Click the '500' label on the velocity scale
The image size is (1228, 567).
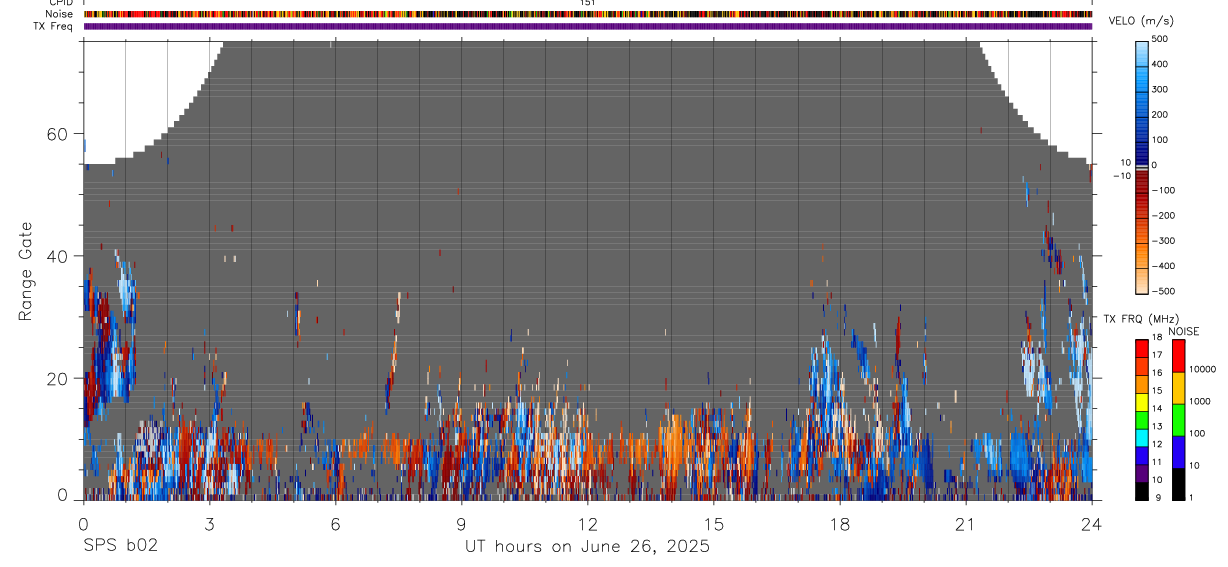pos(1160,39)
